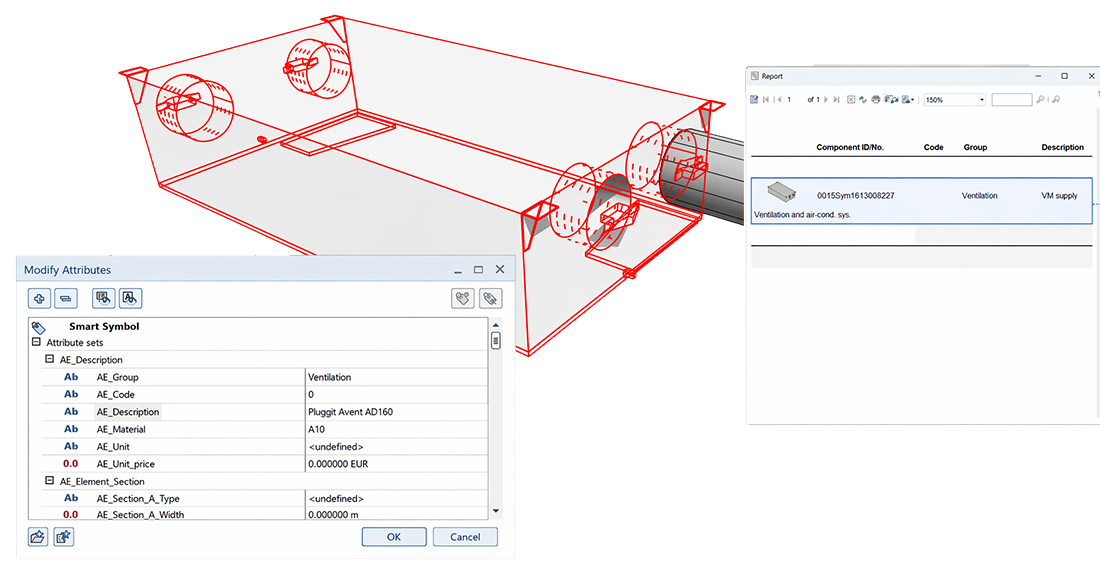Go to next page in Report
Screen dimensions: 1100x574
tap(826, 100)
